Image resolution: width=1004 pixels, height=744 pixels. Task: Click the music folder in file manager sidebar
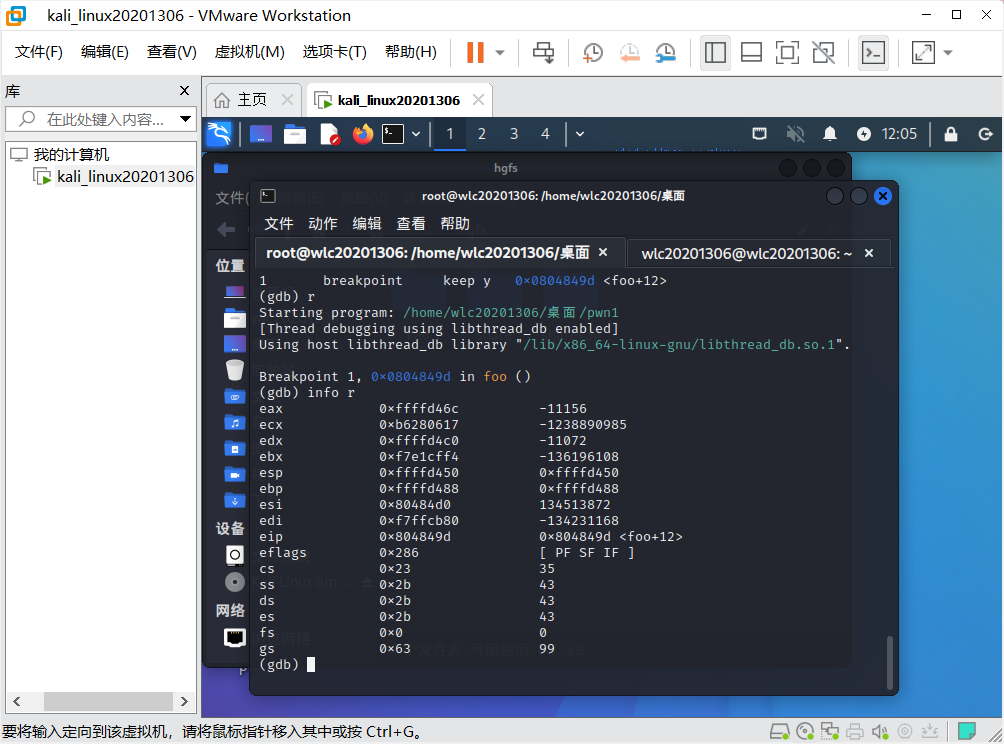(235, 423)
